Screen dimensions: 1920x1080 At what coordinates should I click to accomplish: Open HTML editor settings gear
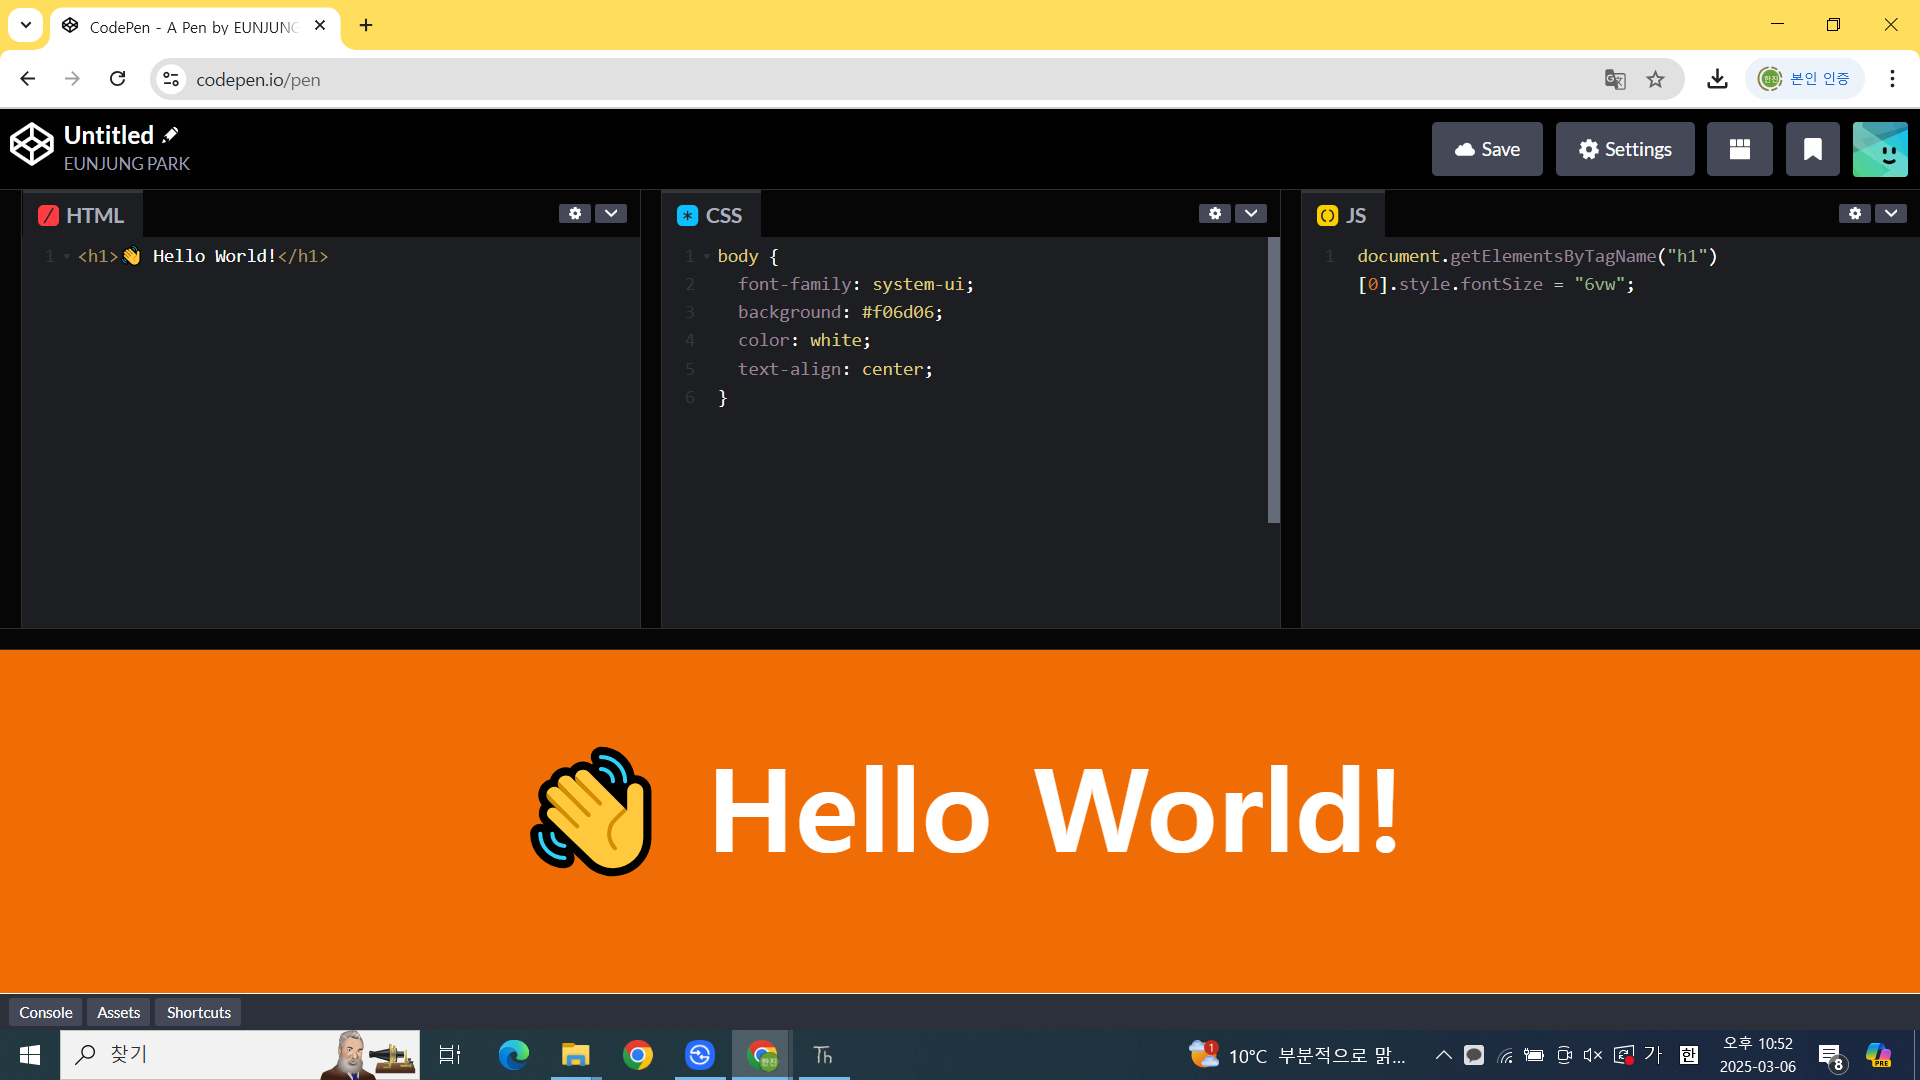click(x=575, y=213)
